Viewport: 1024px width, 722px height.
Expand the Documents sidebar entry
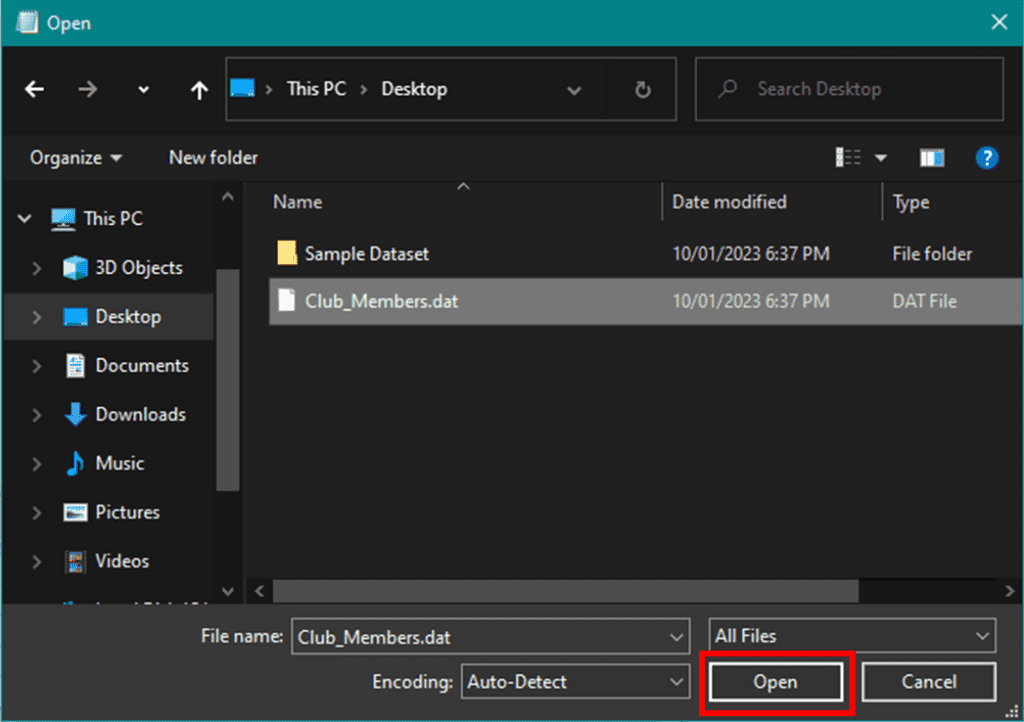coord(37,365)
